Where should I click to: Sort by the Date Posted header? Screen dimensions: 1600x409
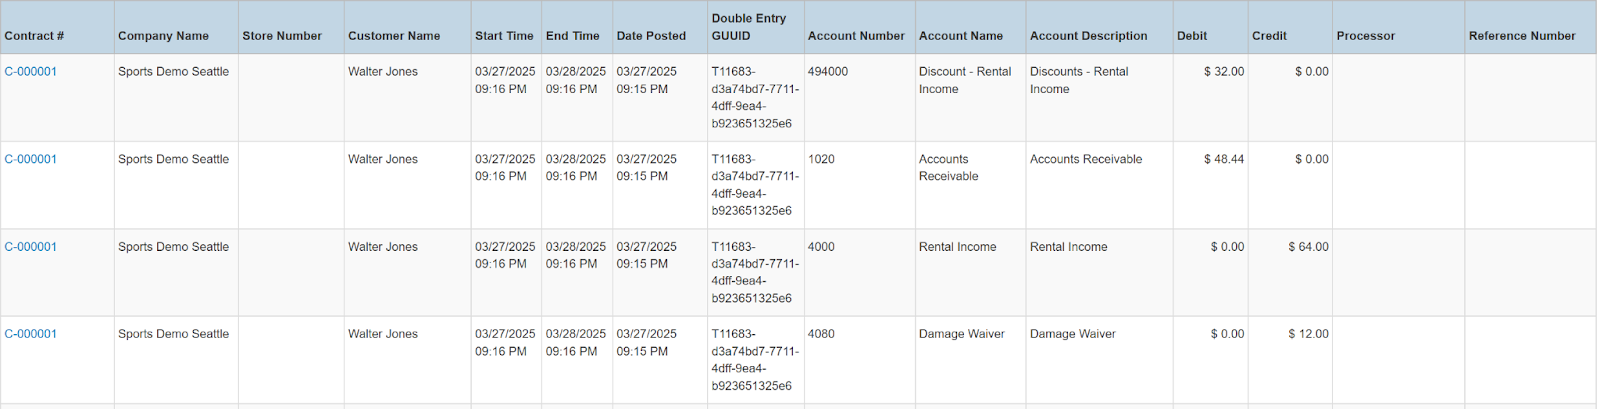coord(651,36)
